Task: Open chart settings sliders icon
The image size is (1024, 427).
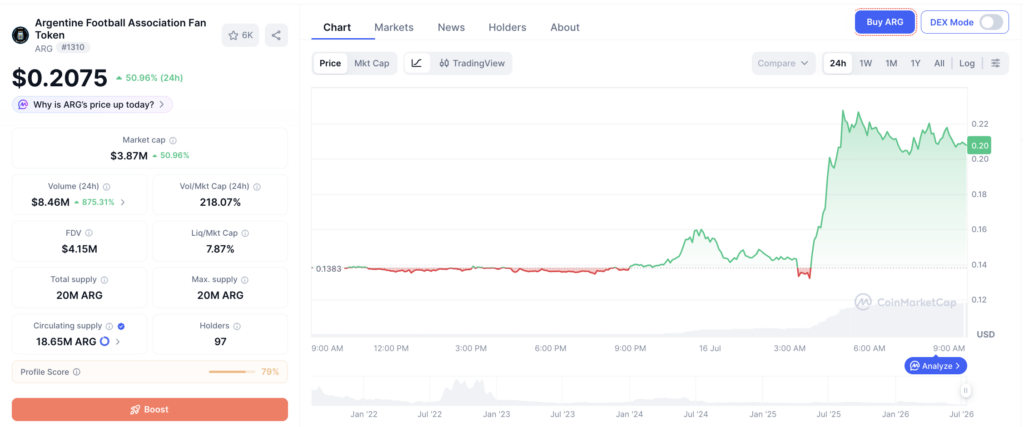Action: [x=996, y=63]
